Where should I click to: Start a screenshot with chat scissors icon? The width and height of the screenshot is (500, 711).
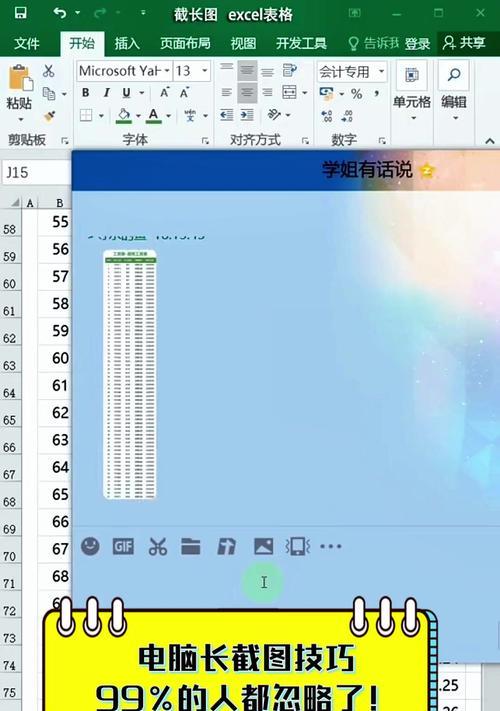pyautogui.click(x=157, y=546)
